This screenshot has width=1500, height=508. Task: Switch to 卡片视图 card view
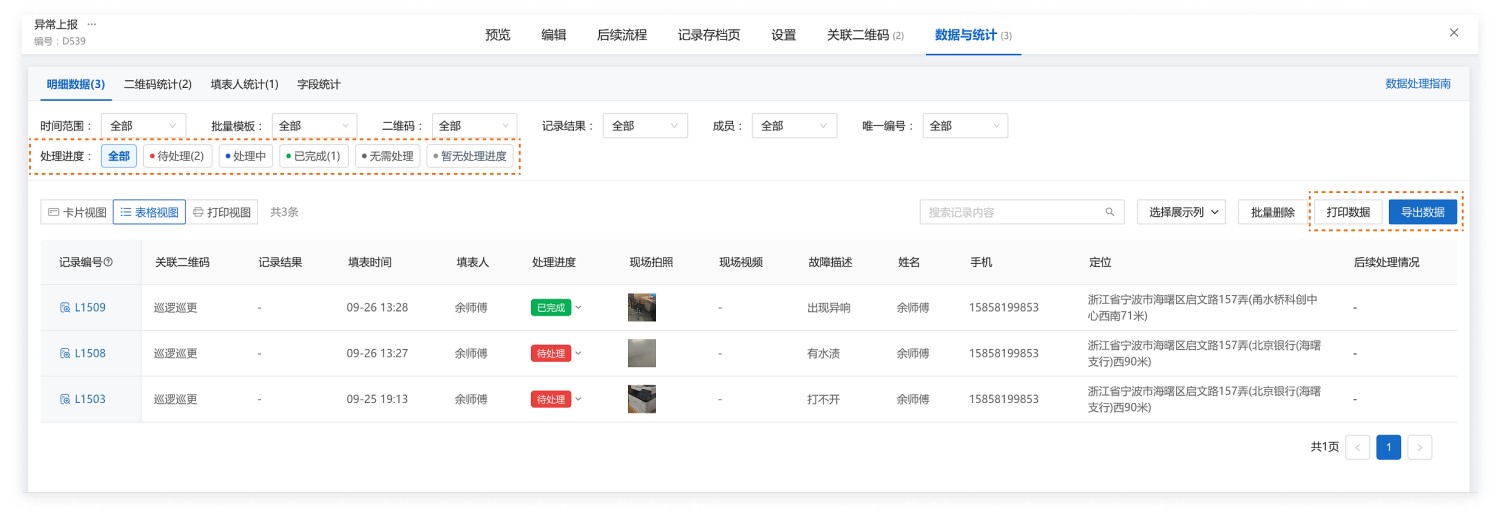click(77, 212)
